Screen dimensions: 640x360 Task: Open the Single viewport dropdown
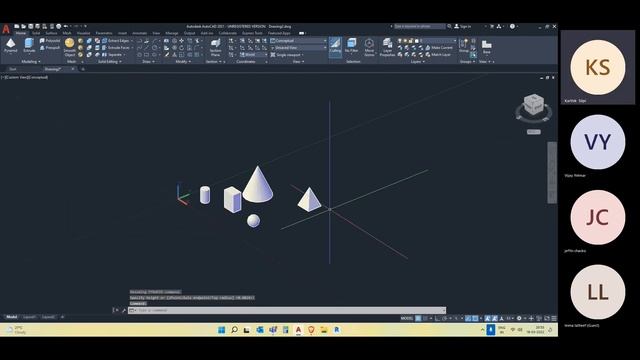coord(287,55)
